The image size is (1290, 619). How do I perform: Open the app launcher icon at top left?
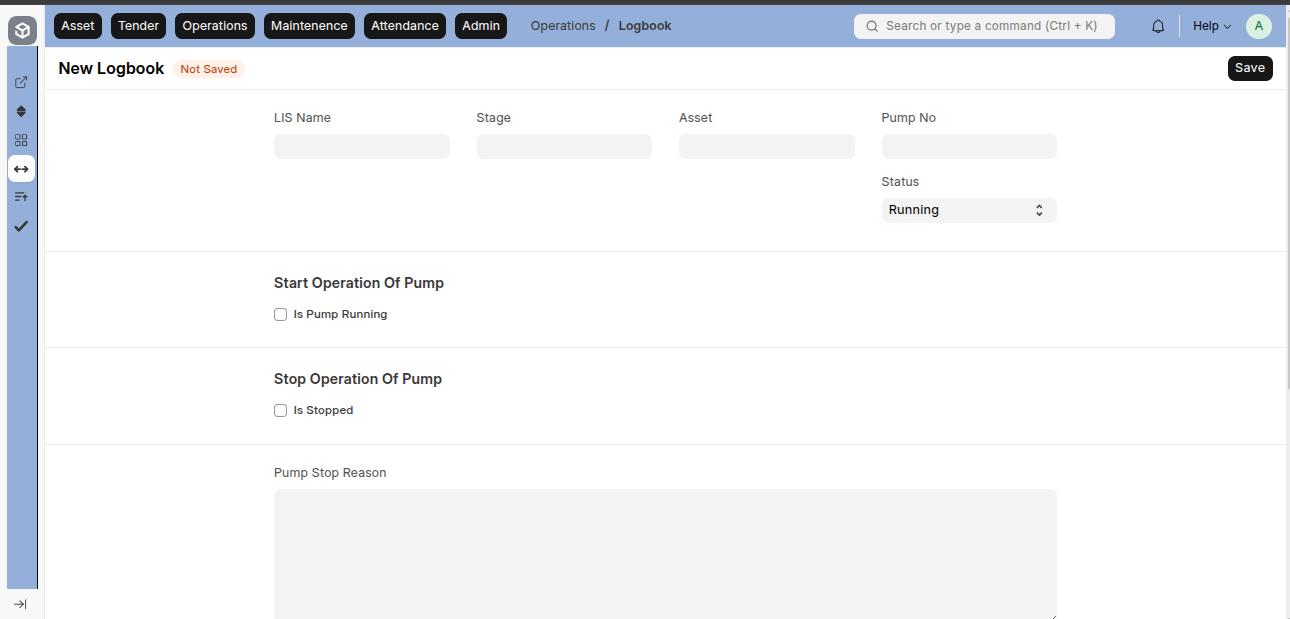(x=22, y=30)
